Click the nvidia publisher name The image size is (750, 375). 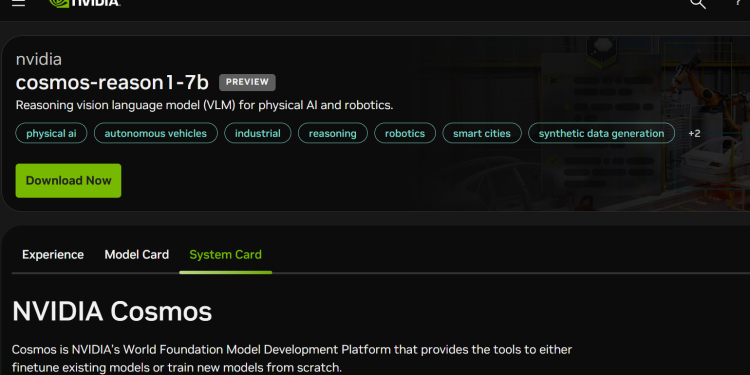[39, 59]
